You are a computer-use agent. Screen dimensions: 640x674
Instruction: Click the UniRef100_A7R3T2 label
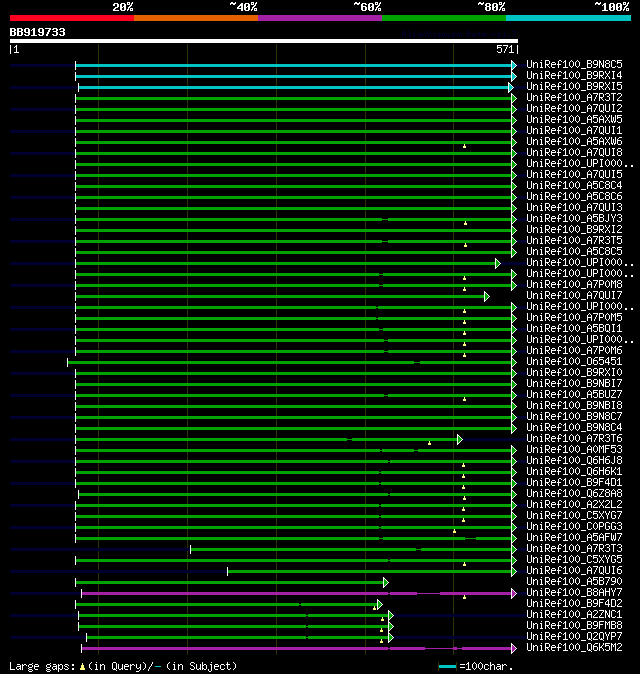coord(574,98)
